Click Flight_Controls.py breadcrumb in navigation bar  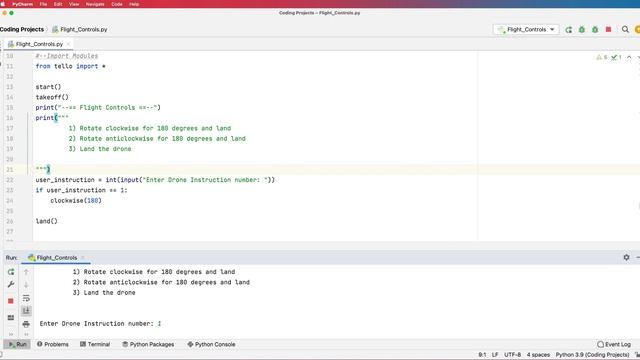(80, 29)
